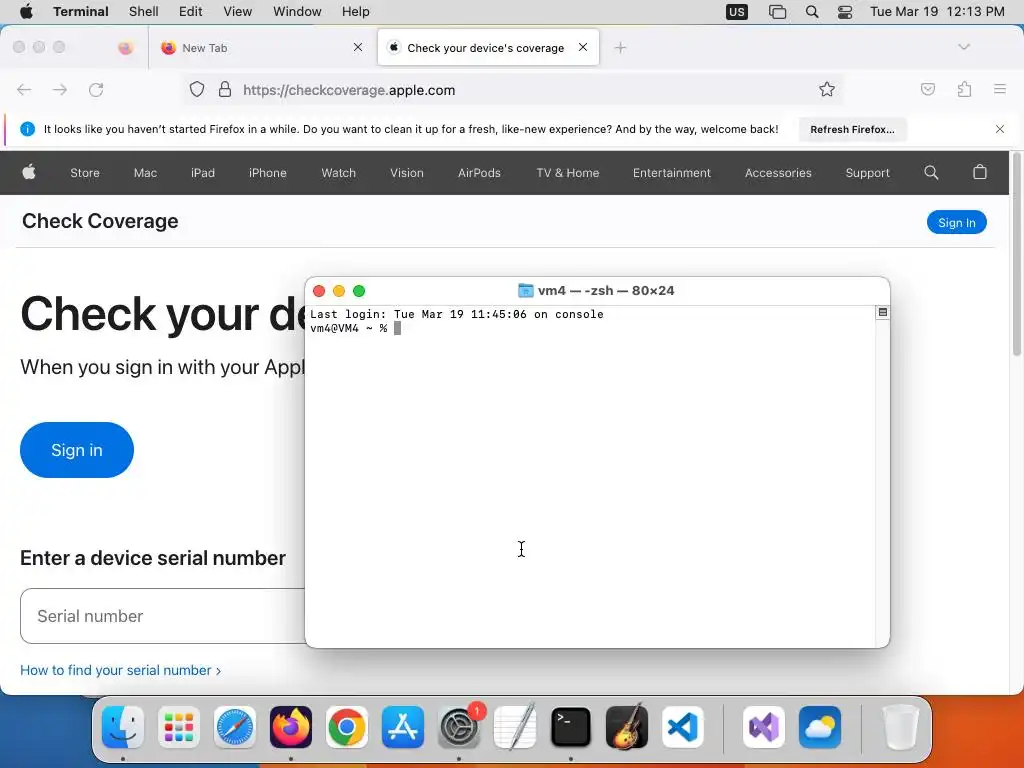Close the New Tab tab
Screen dimensions: 1024x768
(x=358, y=47)
